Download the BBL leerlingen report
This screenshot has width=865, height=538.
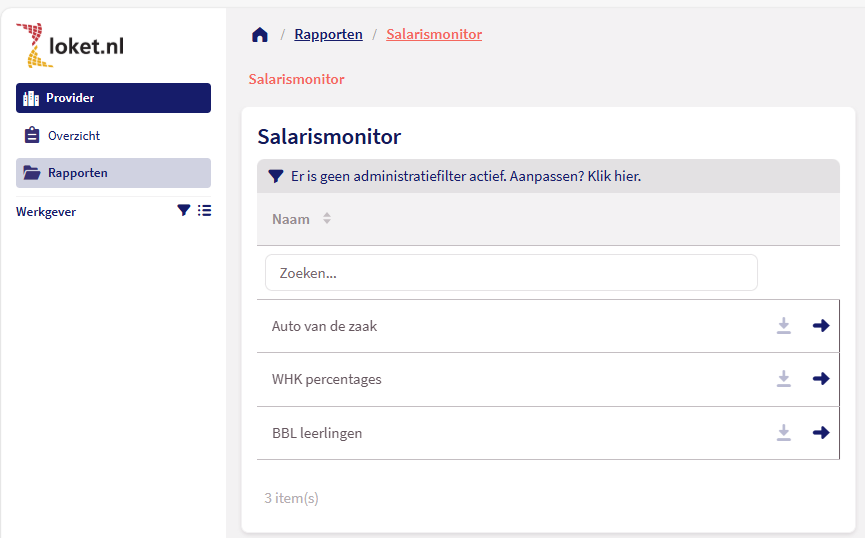[784, 433]
